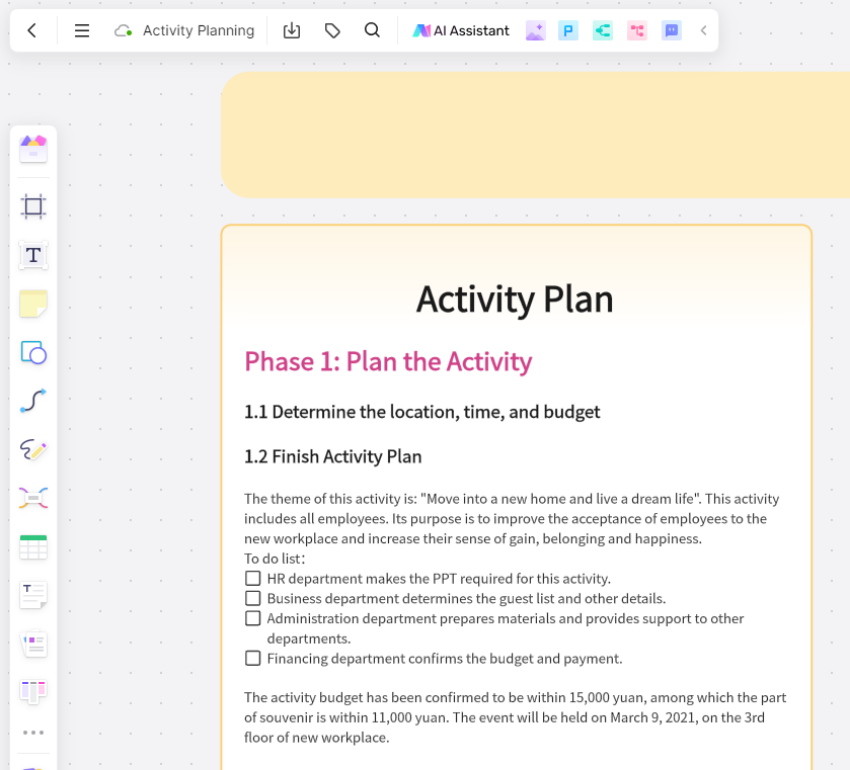Go back using the left arrow
850x770 pixels.
point(32,30)
